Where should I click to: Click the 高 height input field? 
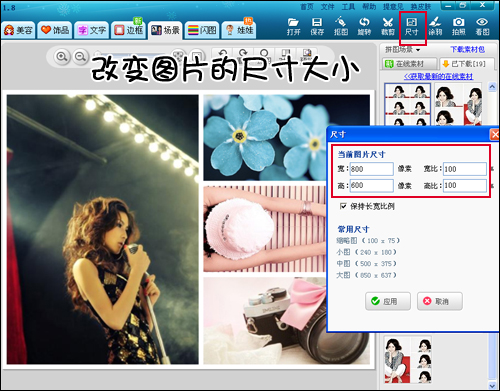pyautogui.click(x=371, y=185)
